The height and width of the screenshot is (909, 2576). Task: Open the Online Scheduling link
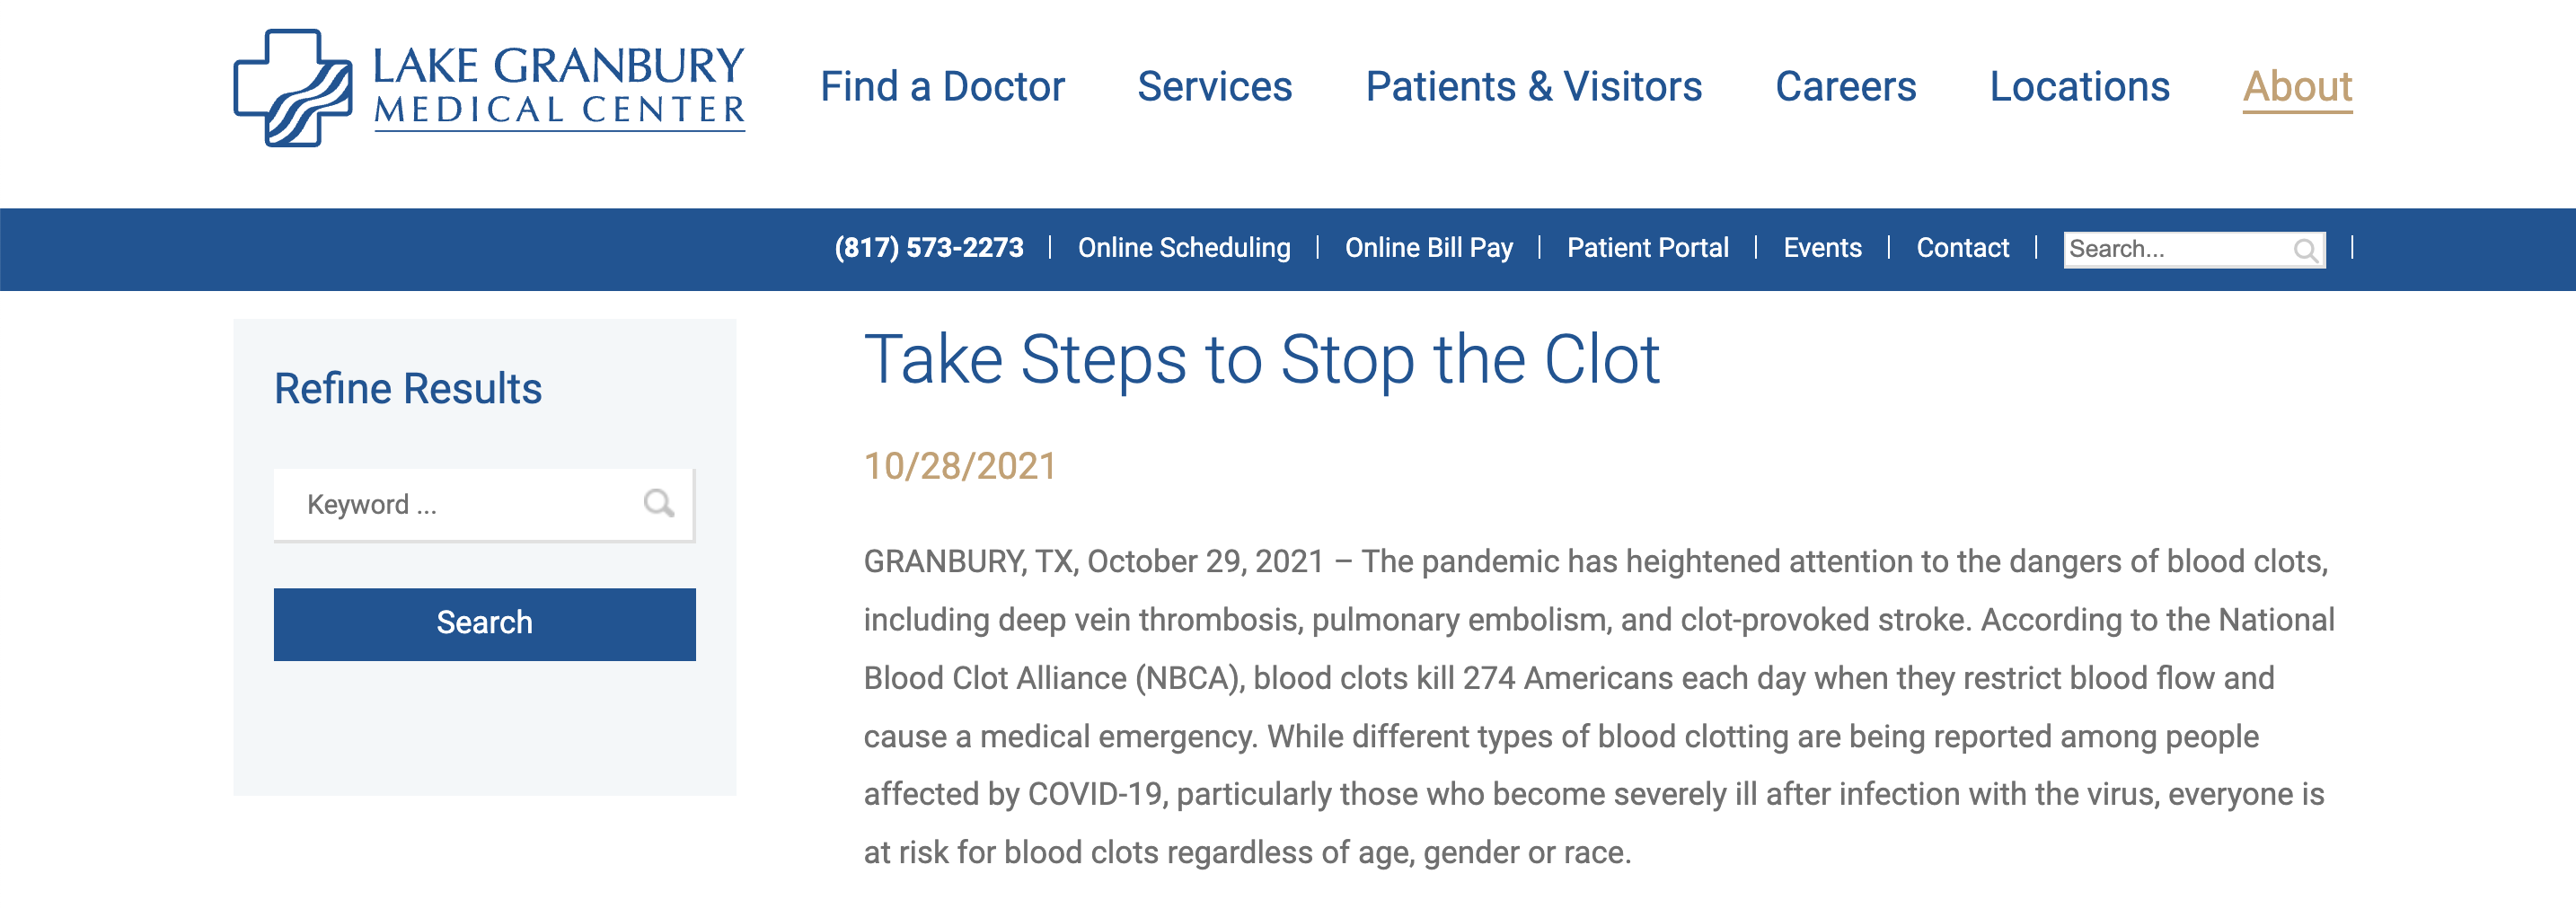click(1184, 248)
